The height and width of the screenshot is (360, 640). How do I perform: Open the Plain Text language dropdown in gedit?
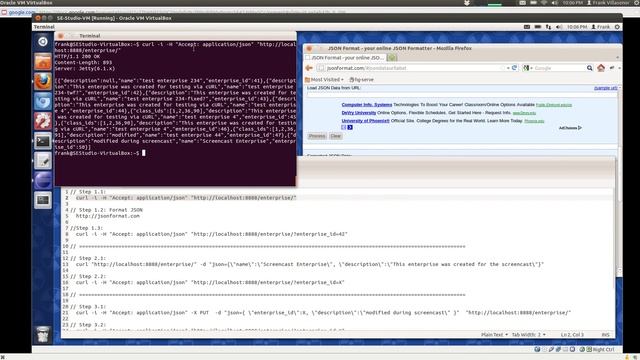click(x=494, y=335)
